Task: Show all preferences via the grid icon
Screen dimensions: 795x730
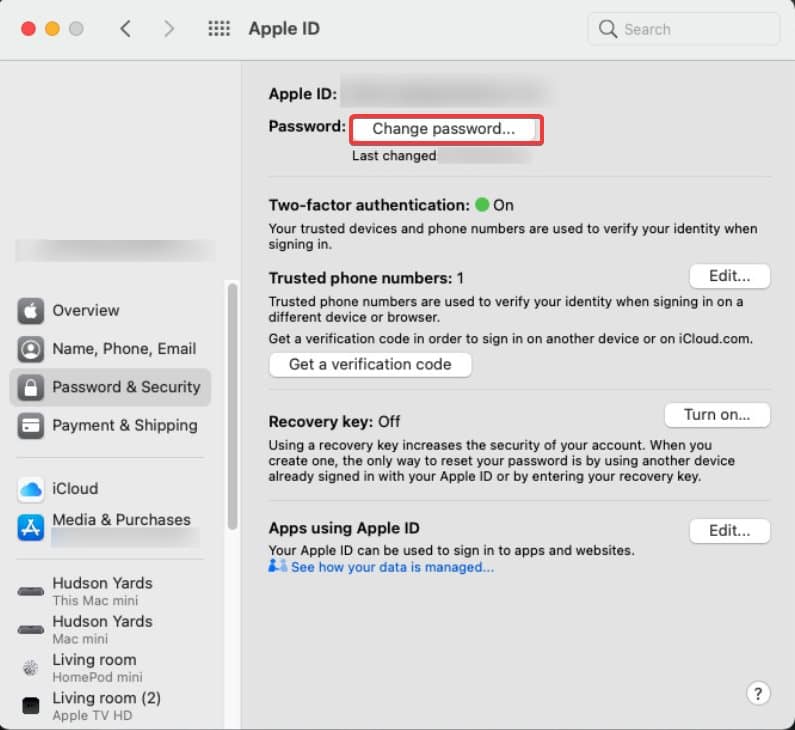Action: 219,29
